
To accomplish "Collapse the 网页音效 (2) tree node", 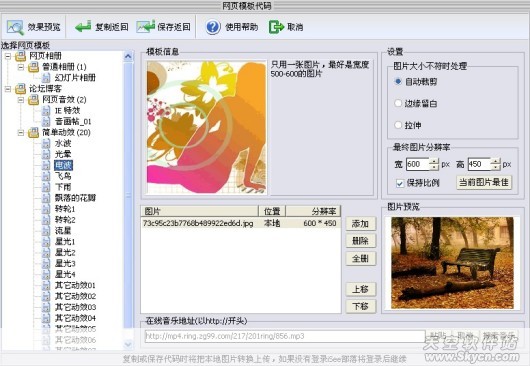I will coord(21,100).
